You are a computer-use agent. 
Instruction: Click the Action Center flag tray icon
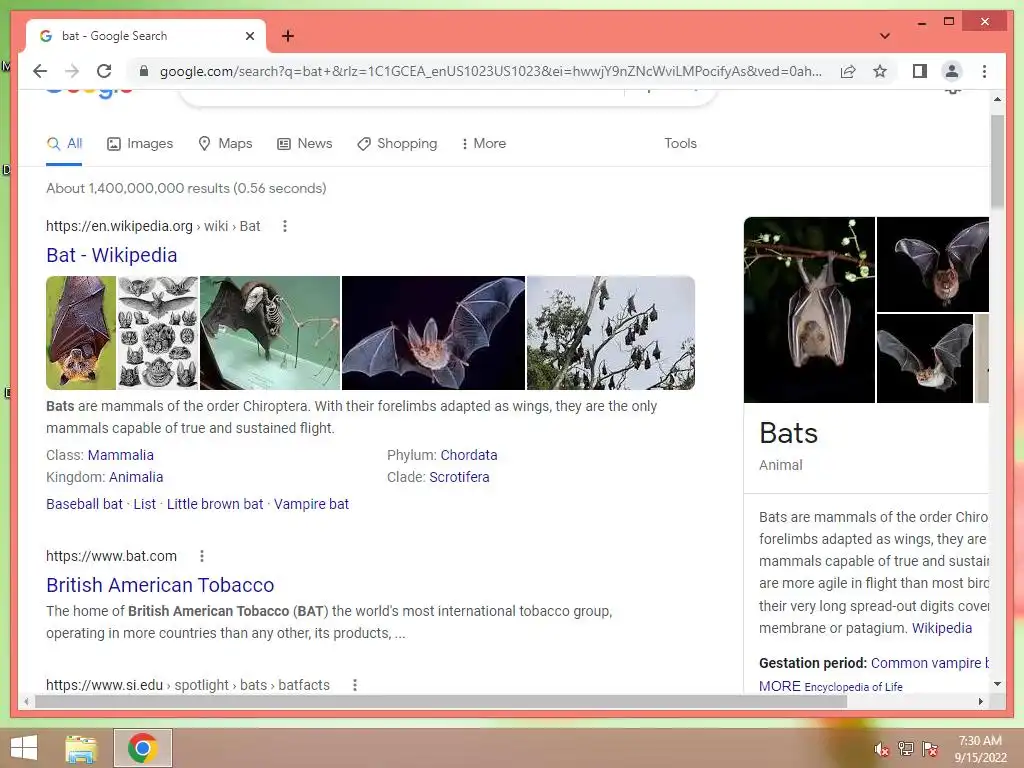pyautogui.click(x=929, y=748)
